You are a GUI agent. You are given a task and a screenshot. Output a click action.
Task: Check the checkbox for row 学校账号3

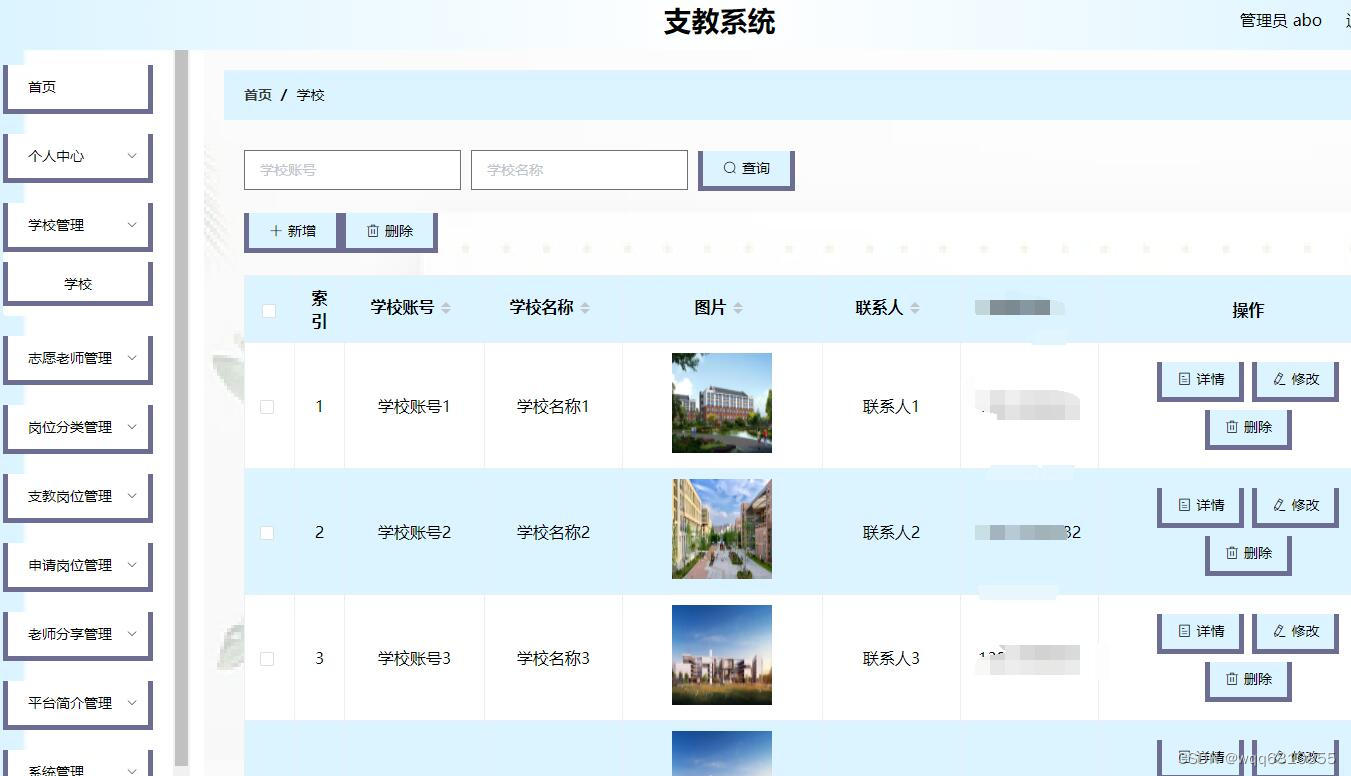coord(267,659)
